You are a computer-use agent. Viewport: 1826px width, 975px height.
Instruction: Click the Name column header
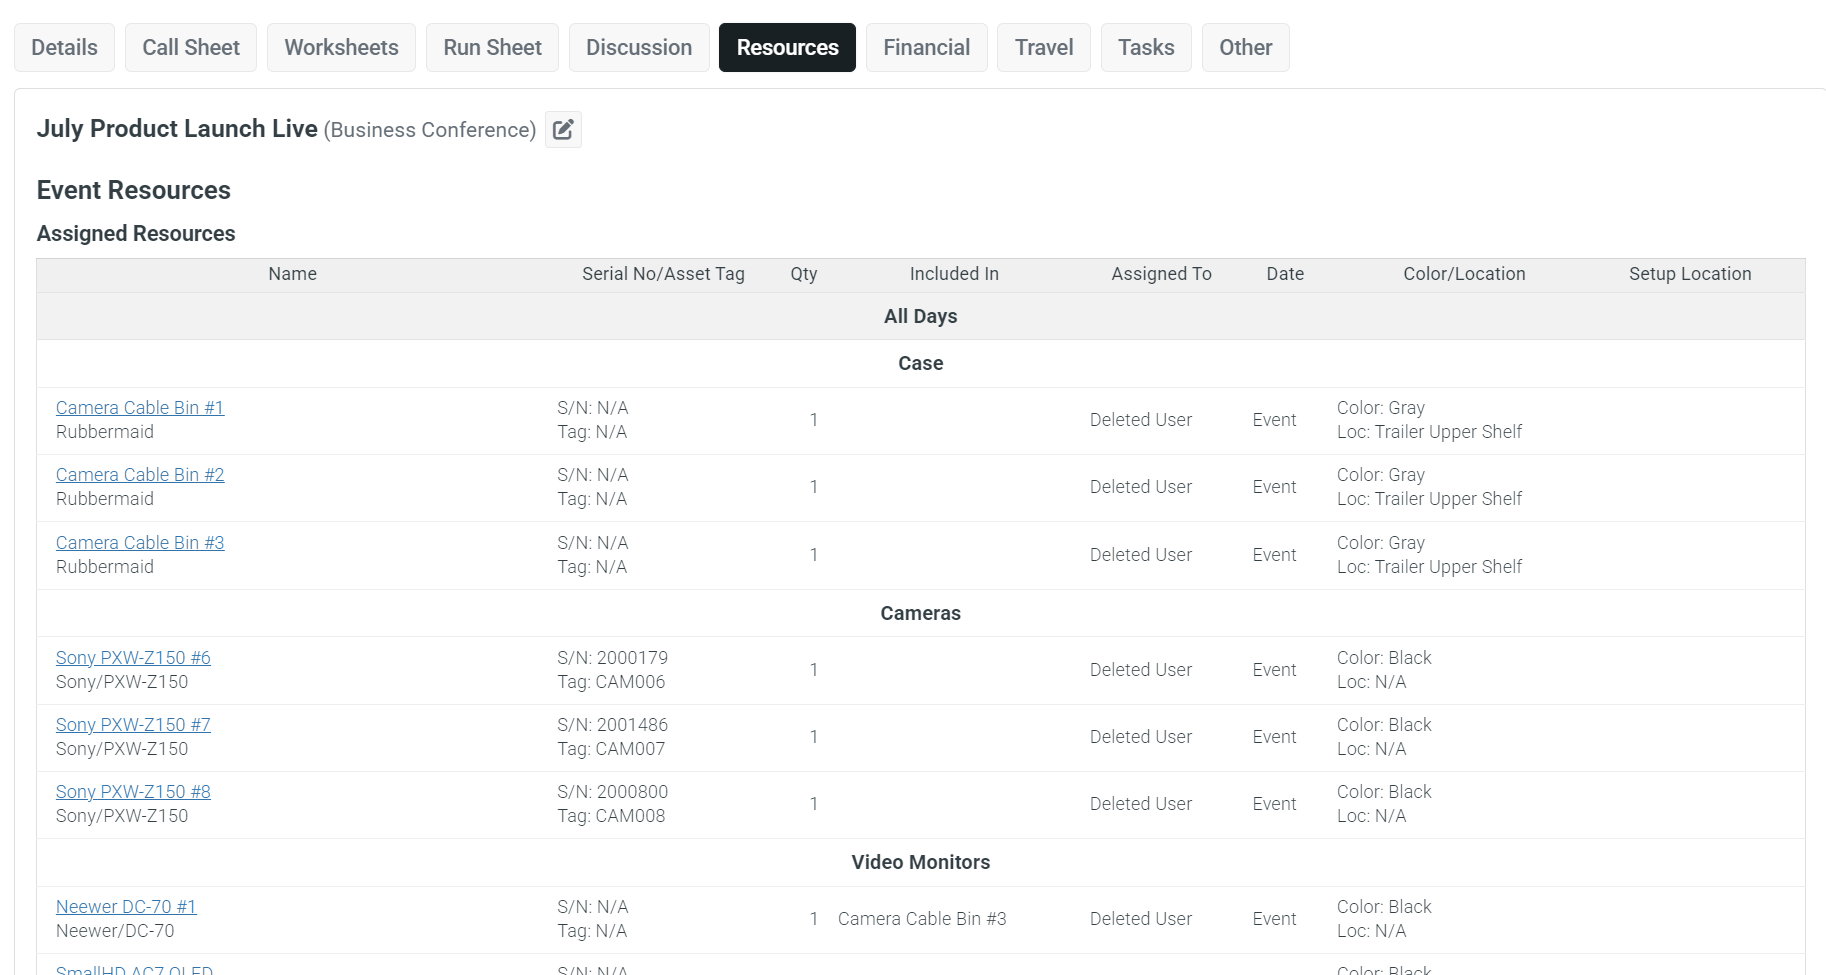(x=292, y=274)
